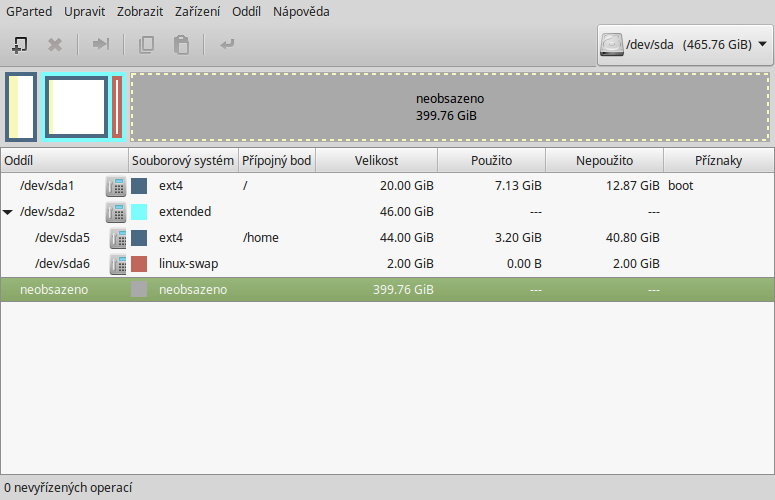Select the neobsazeno 399.76 GiB disk map area

pyautogui.click(x=450, y=107)
